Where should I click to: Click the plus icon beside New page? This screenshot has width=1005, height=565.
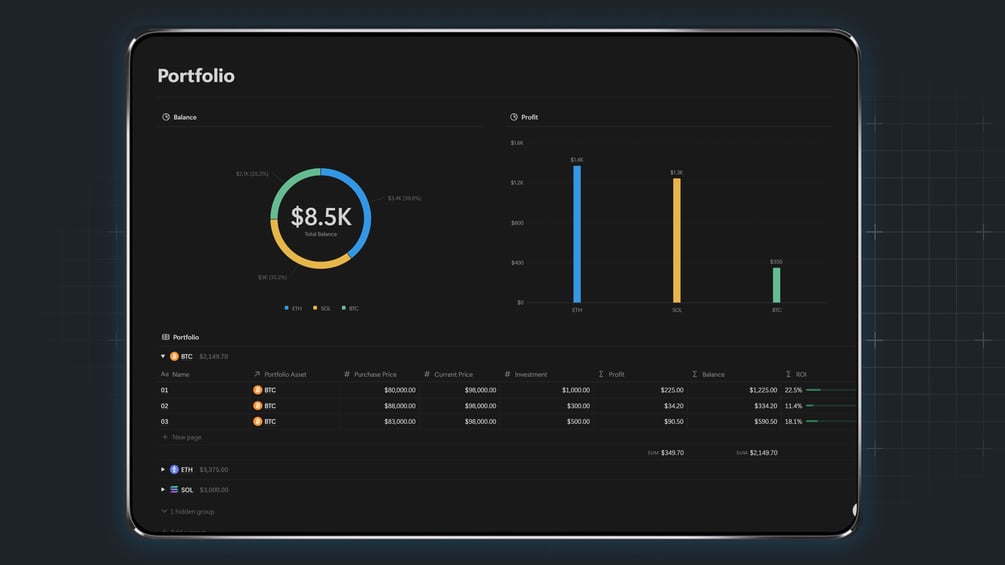pos(165,437)
